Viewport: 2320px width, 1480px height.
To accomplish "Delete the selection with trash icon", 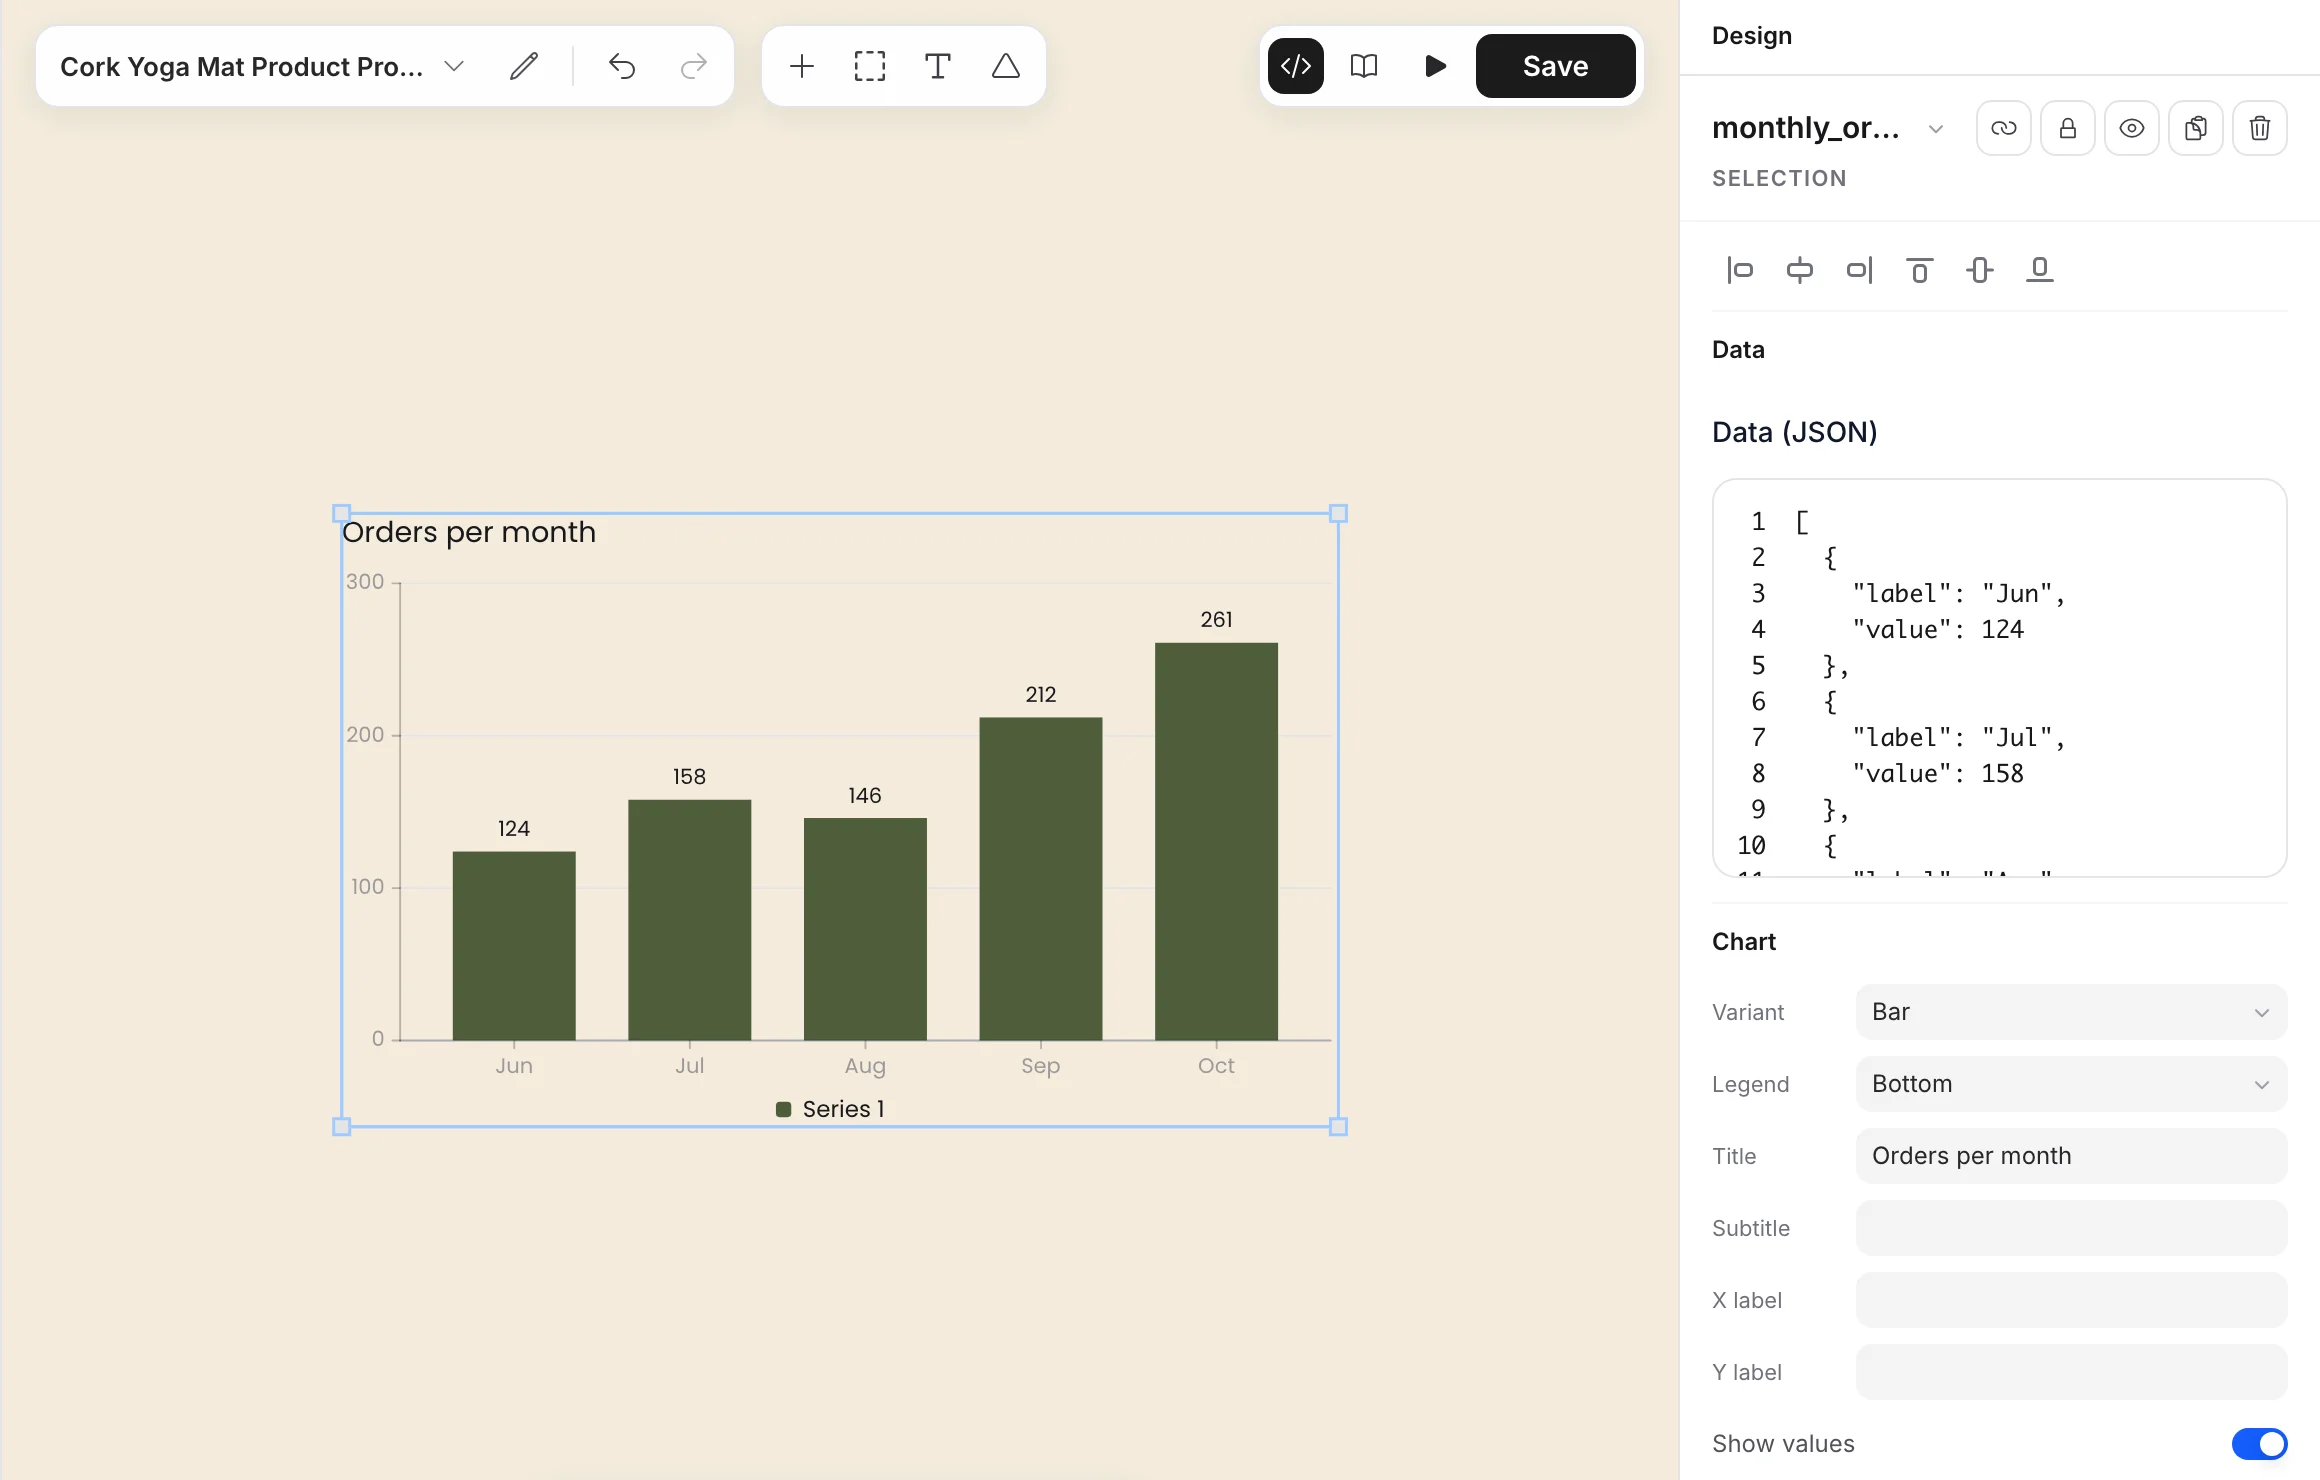I will coord(2260,128).
